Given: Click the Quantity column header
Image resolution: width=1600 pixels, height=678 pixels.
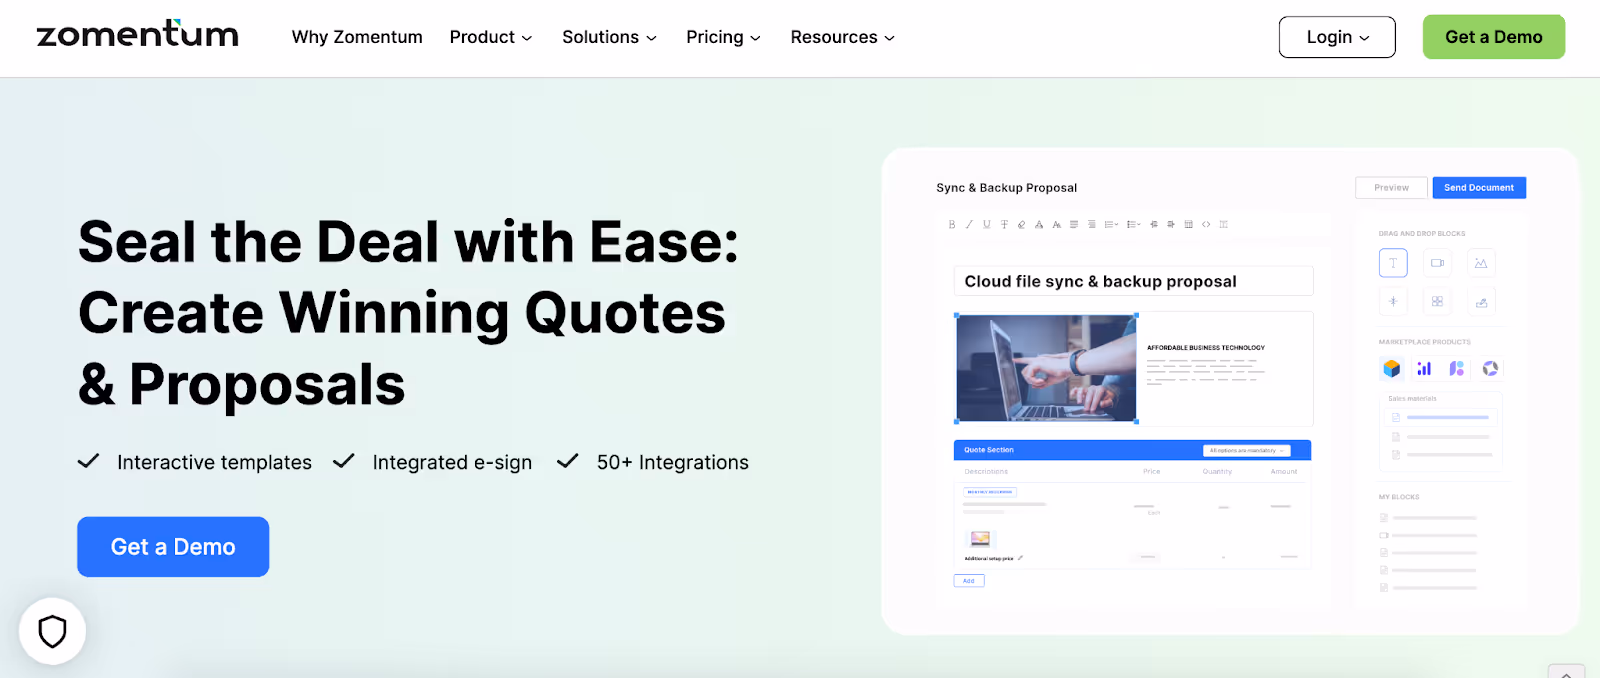Looking at the screenshot, I should pos(1217,471).
